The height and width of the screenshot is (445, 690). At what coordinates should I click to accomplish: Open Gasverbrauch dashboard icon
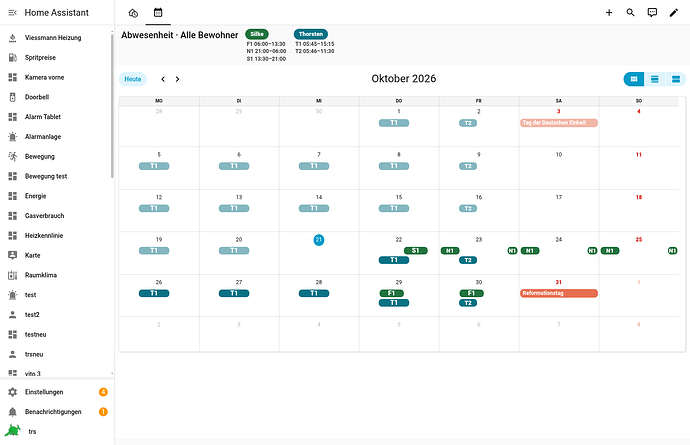[13, 216]
